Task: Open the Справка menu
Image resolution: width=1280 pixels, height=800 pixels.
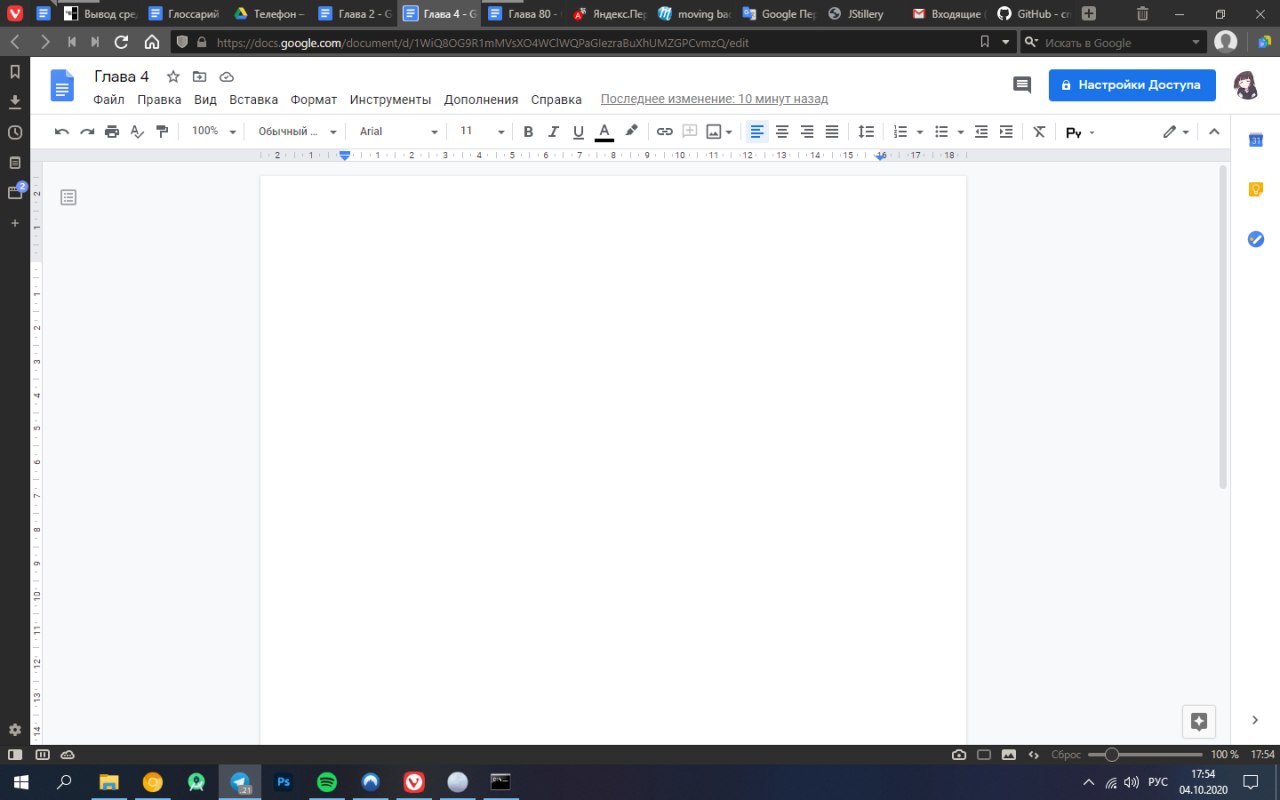Action: coord(556,99)
